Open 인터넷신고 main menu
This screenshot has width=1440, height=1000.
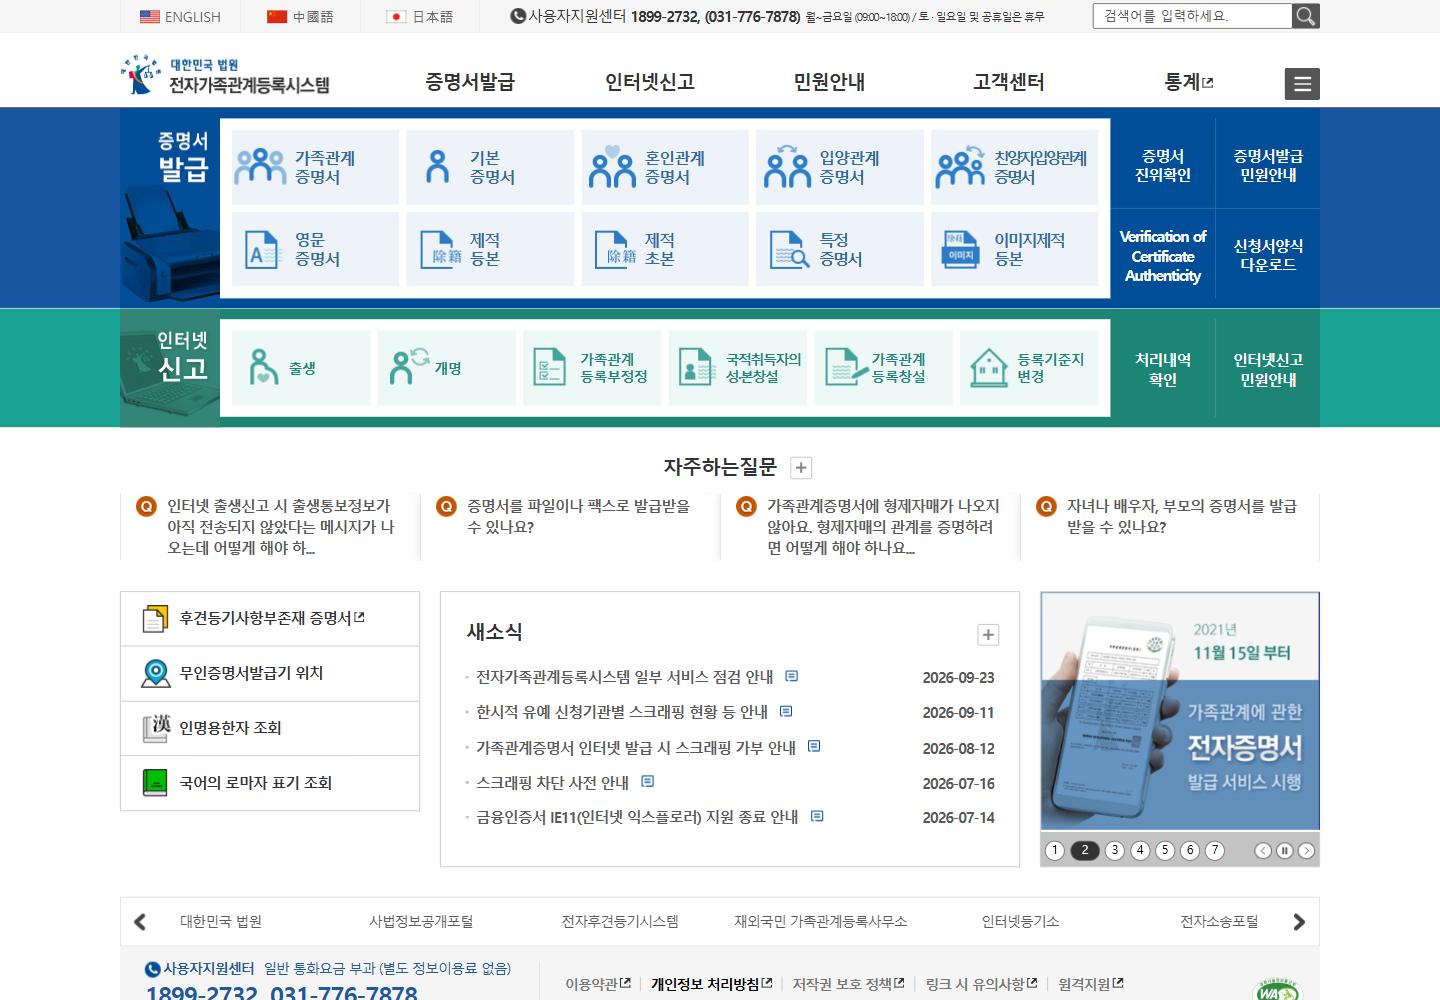tap(650, 82)
